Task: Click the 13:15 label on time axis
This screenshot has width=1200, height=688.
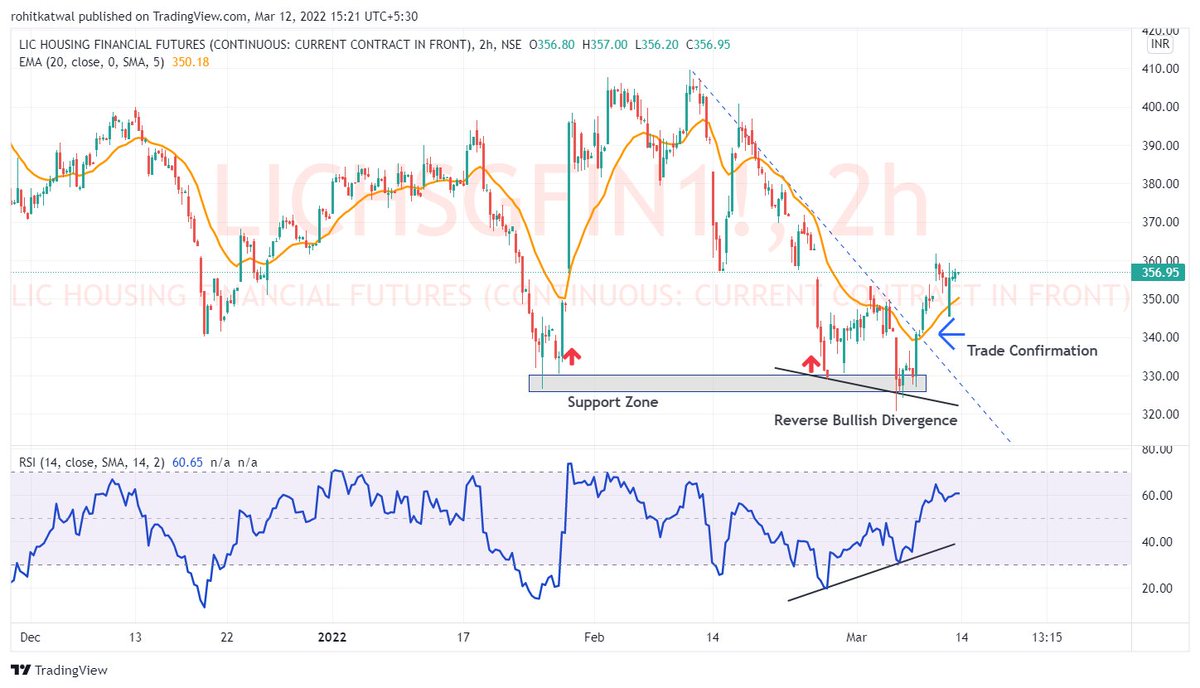Action: pos(1046,637)
